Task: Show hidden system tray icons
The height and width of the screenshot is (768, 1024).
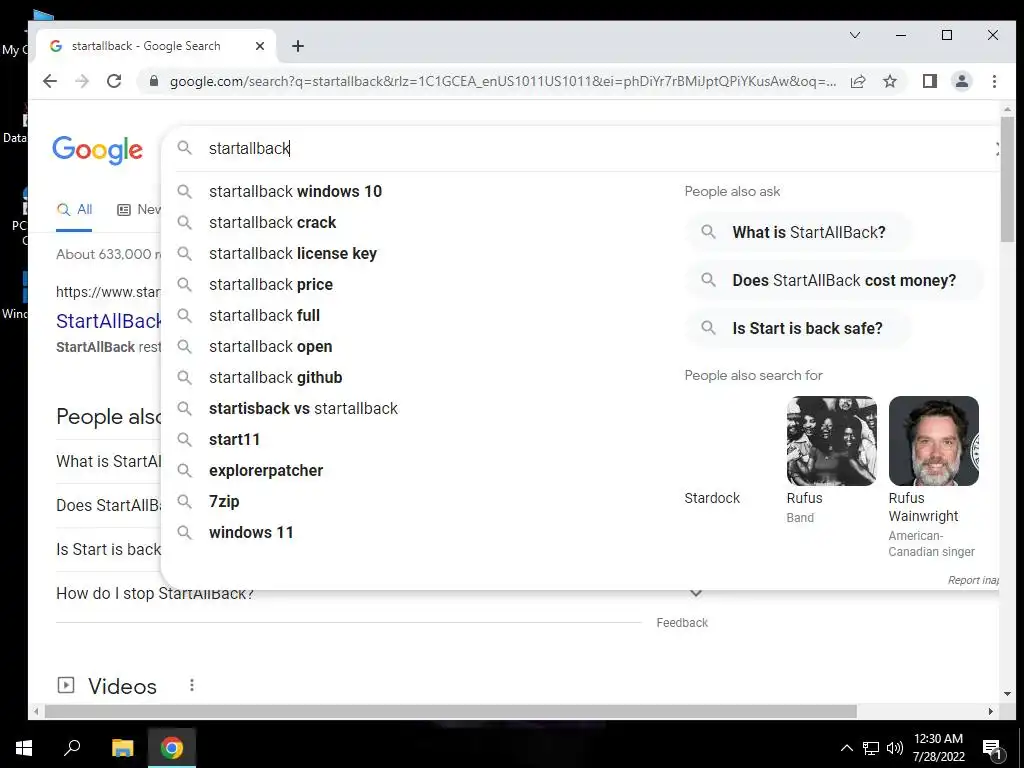Action: tap(846, 748)
